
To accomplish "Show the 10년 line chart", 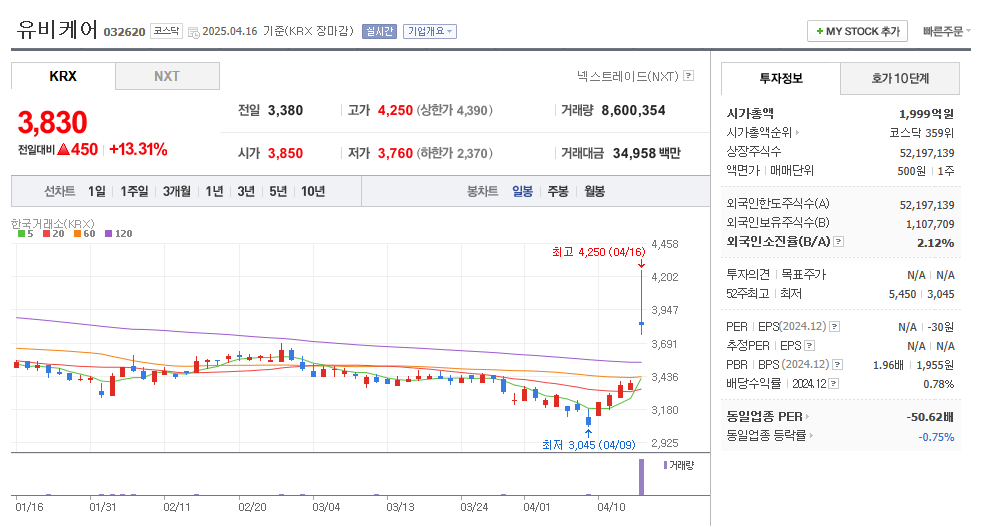I will pyautogui.click(x=313, y=191).
